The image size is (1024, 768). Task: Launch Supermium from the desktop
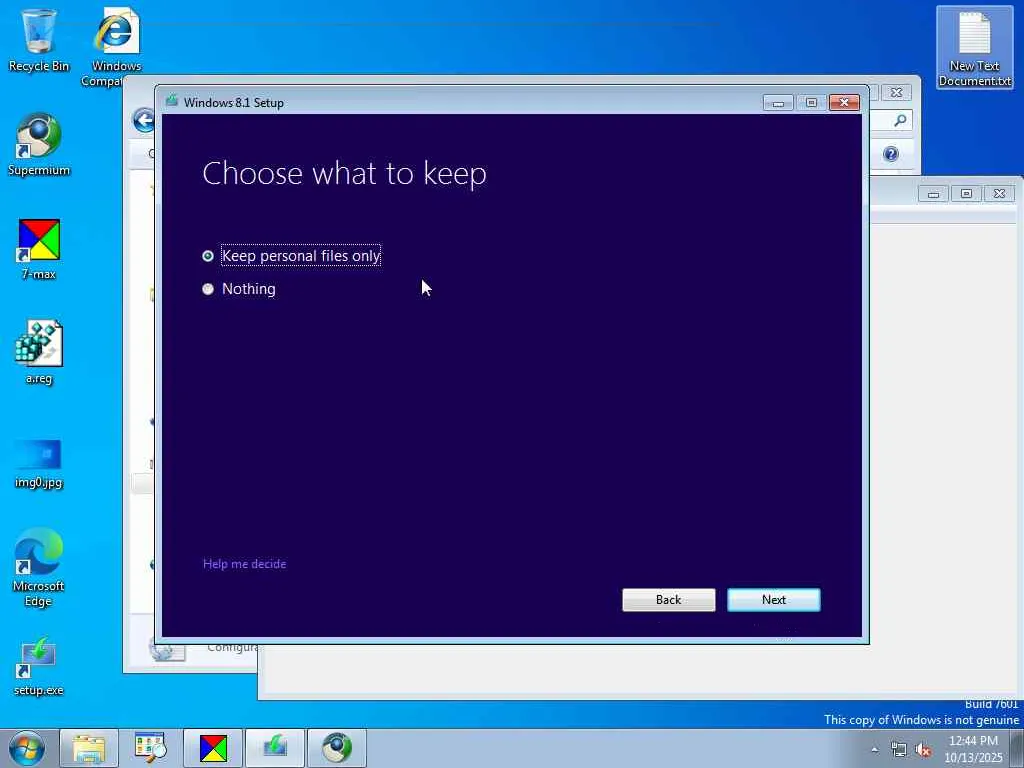pos(39,145)
